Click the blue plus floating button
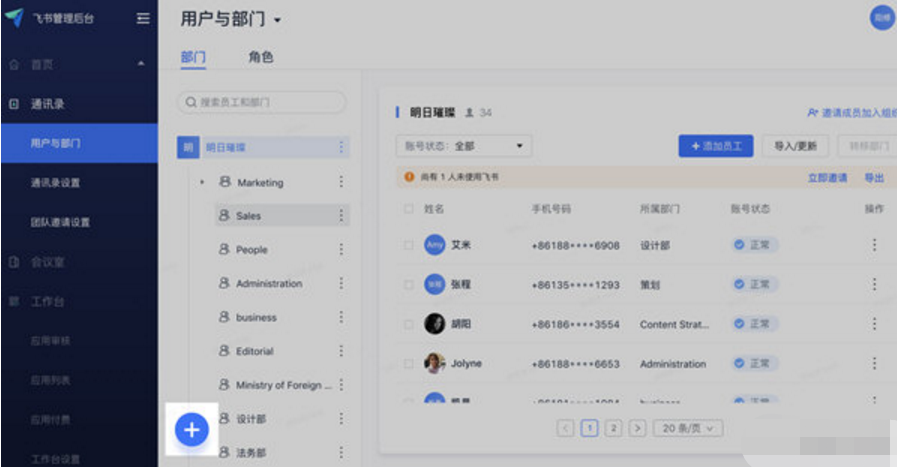 (x=192, y=430)
